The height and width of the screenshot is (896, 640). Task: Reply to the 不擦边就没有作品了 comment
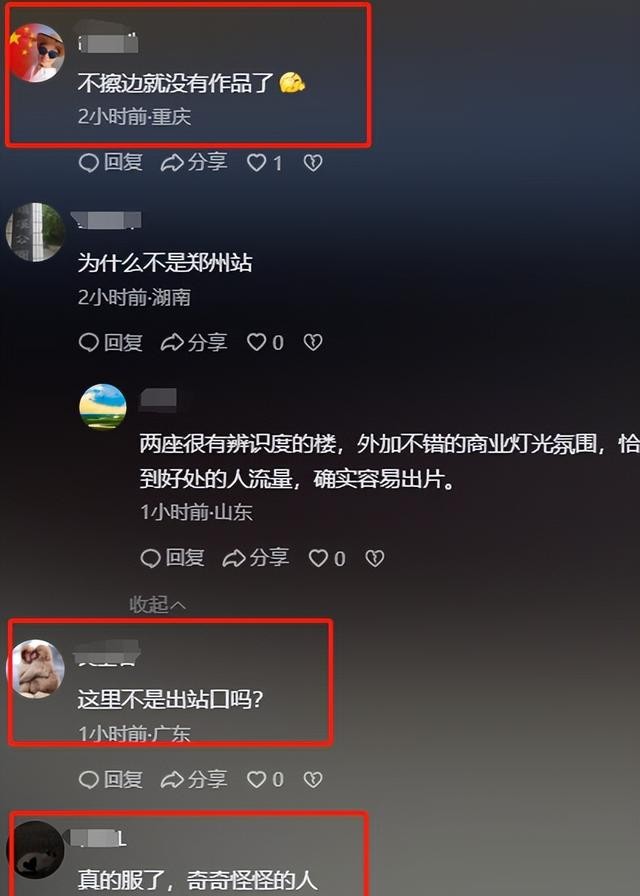111,163
